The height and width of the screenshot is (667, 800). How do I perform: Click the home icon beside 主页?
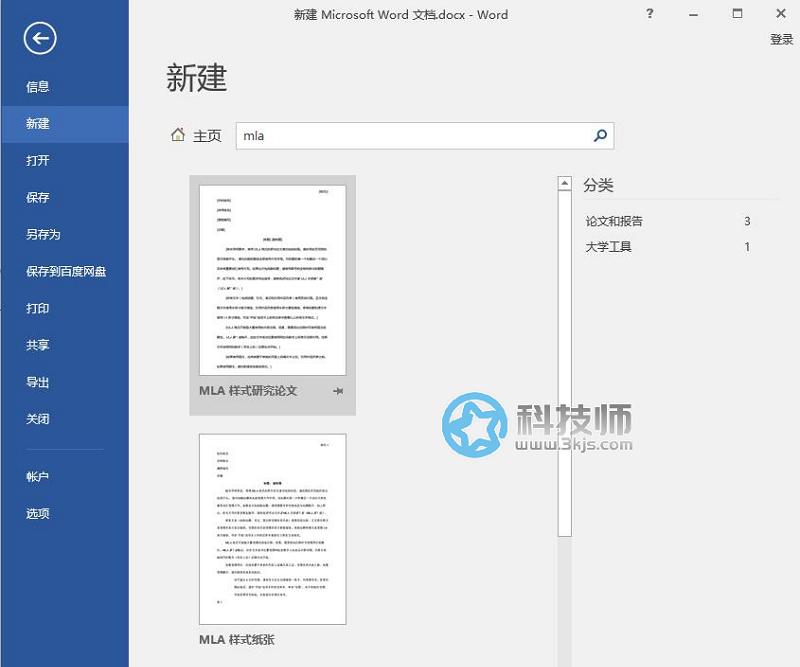pos(178,135)
